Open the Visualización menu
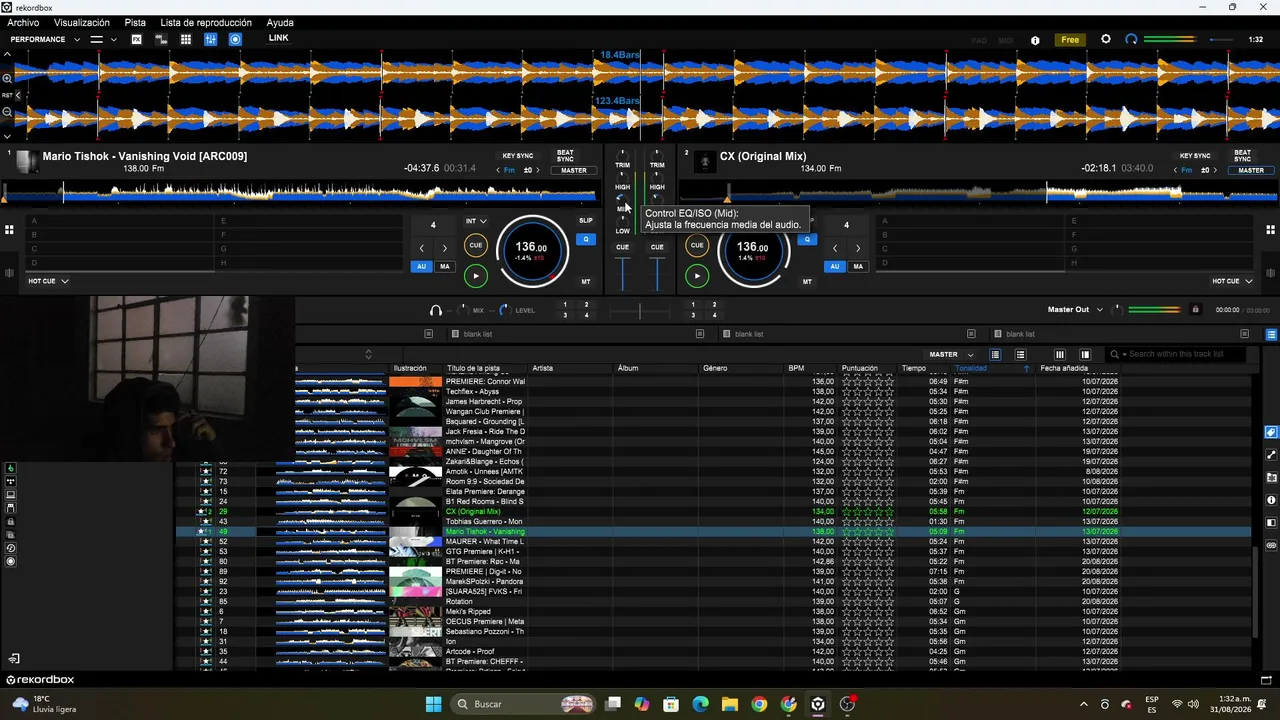 (82, 22)
